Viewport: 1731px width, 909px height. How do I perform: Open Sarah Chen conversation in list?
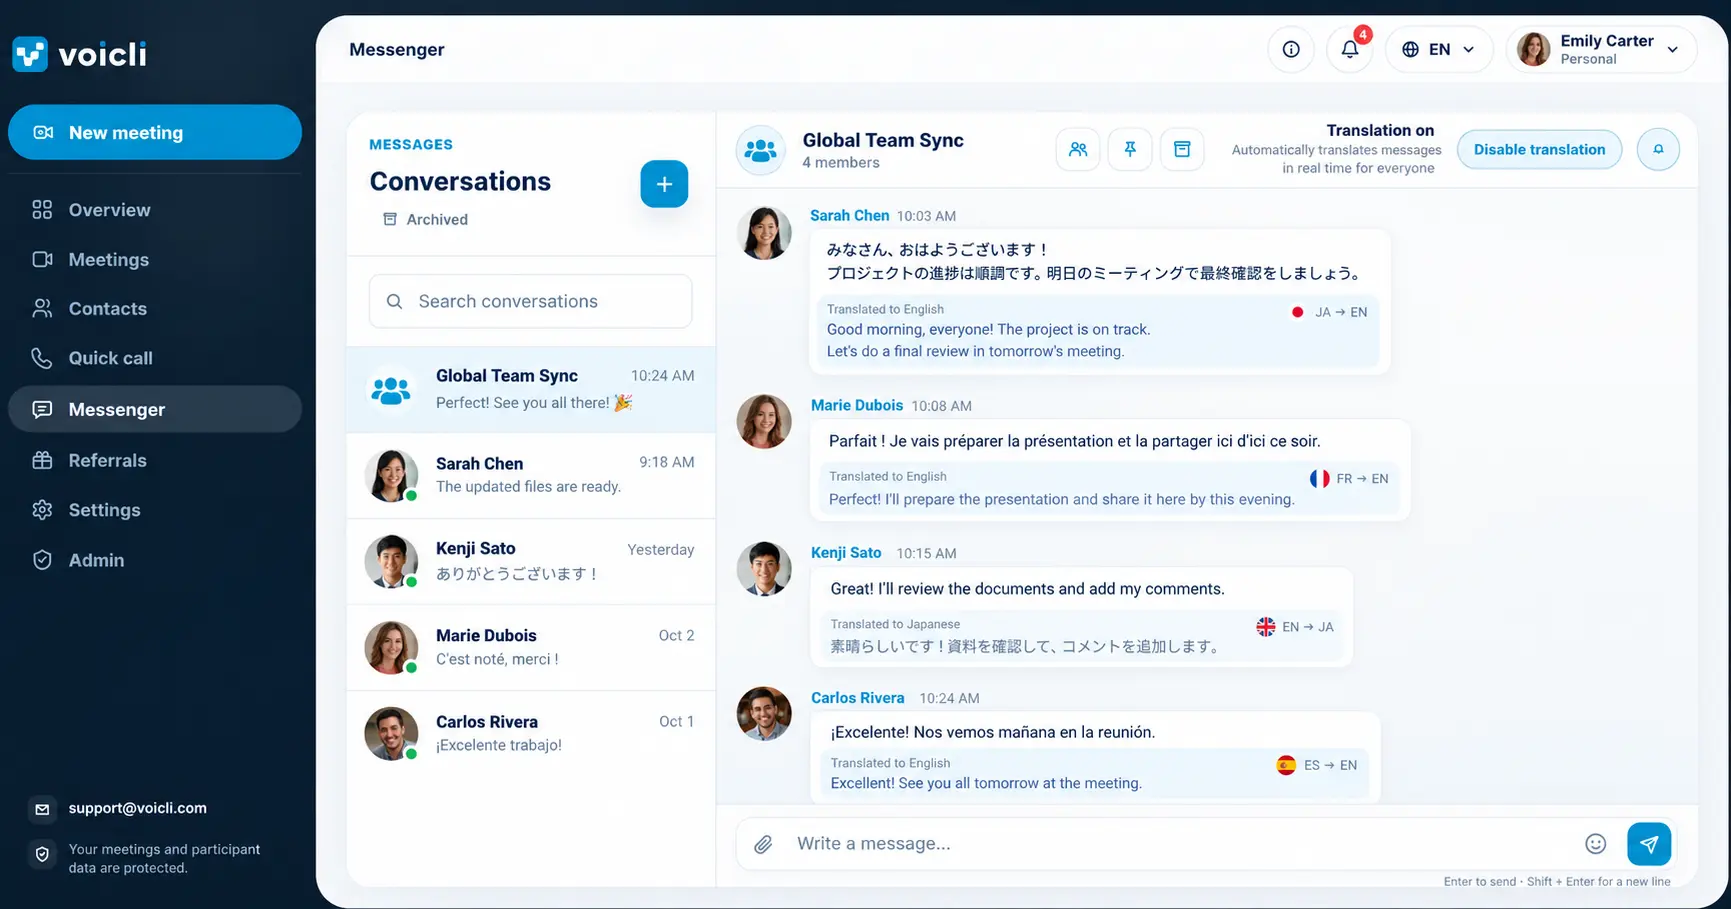pos(531,475)
